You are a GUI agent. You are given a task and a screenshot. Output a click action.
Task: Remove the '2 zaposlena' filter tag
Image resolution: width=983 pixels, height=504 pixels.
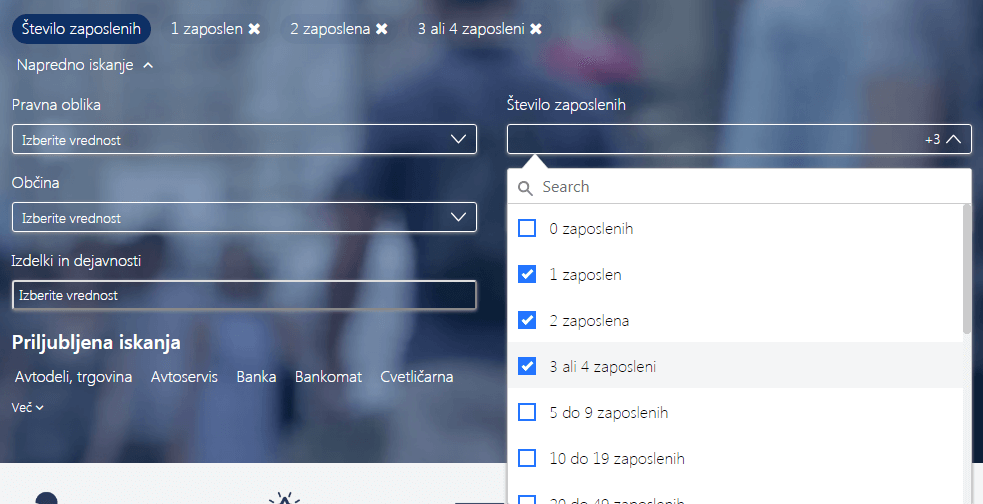coord(381,29)
